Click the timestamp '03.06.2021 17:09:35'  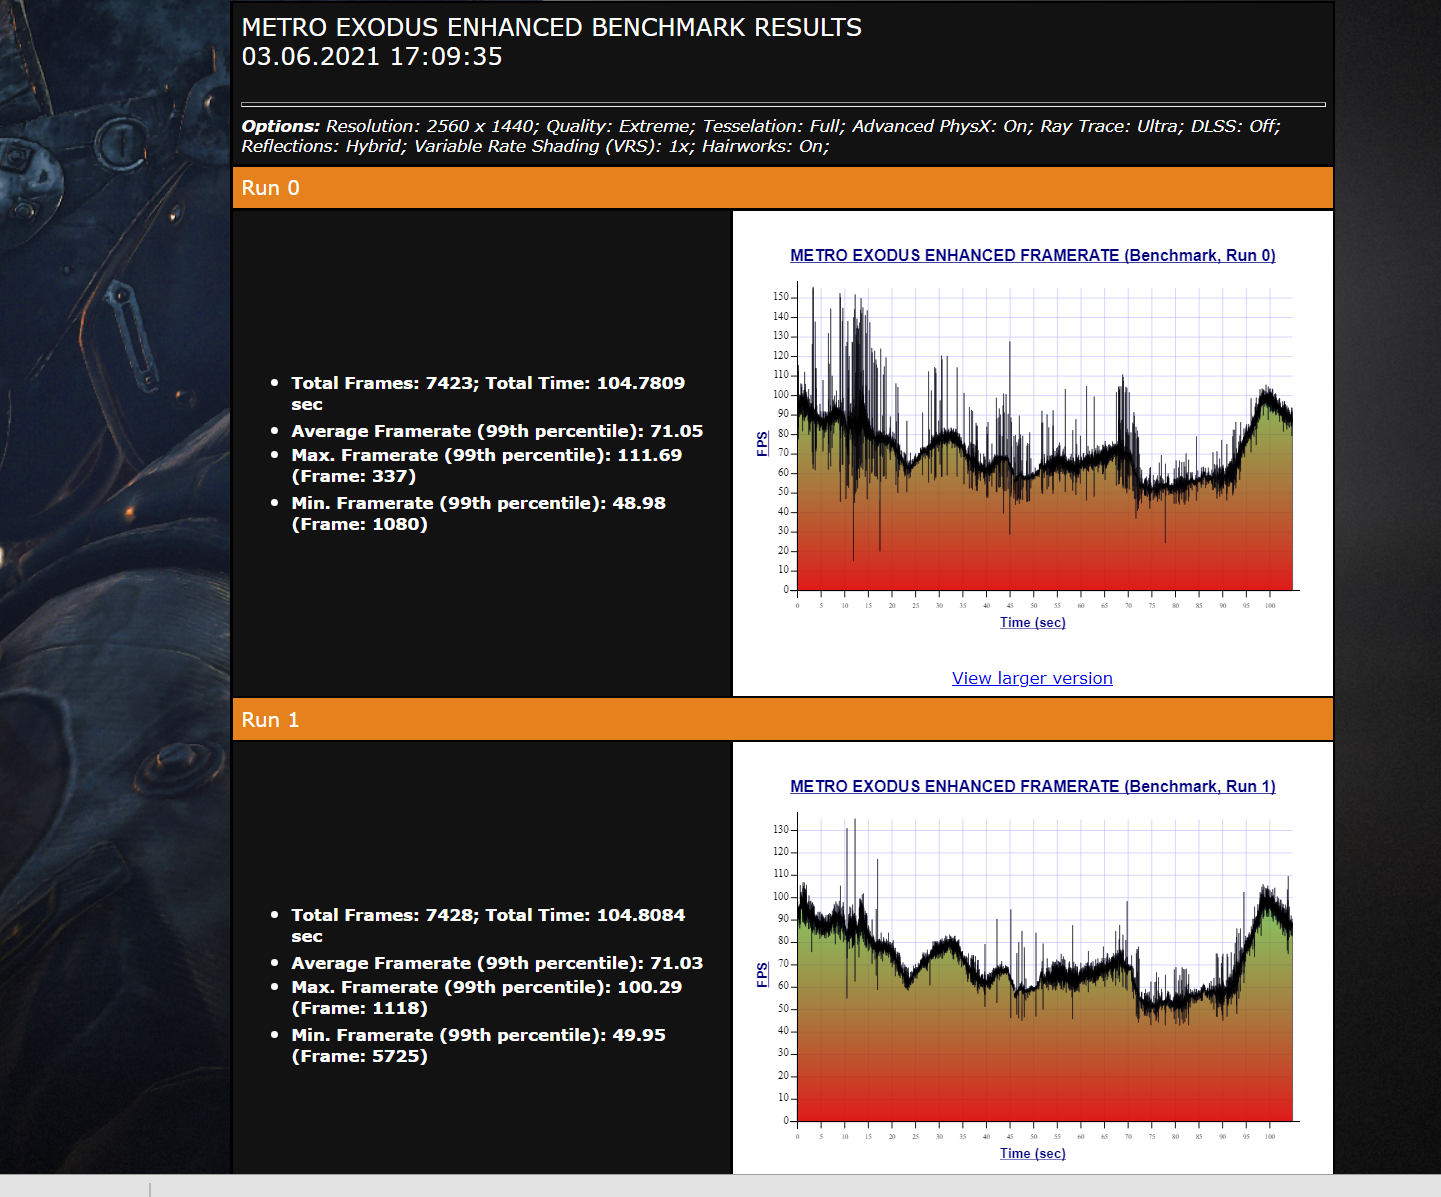372,57
